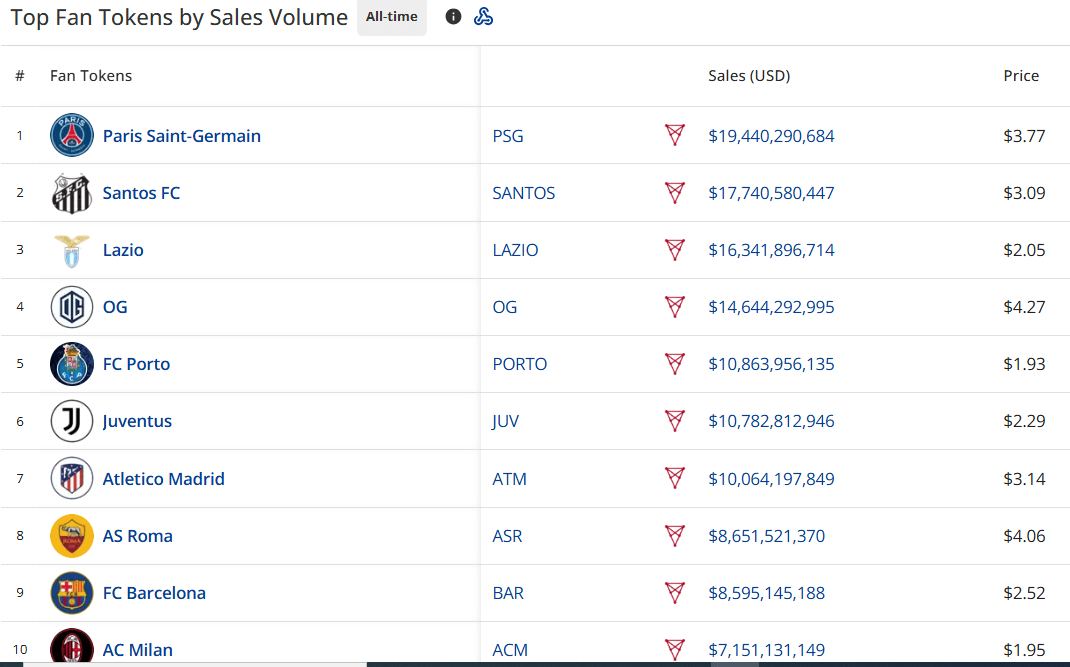Click the Juventus club logo
Screen dimensions: 1070x667
click(72, 421)
